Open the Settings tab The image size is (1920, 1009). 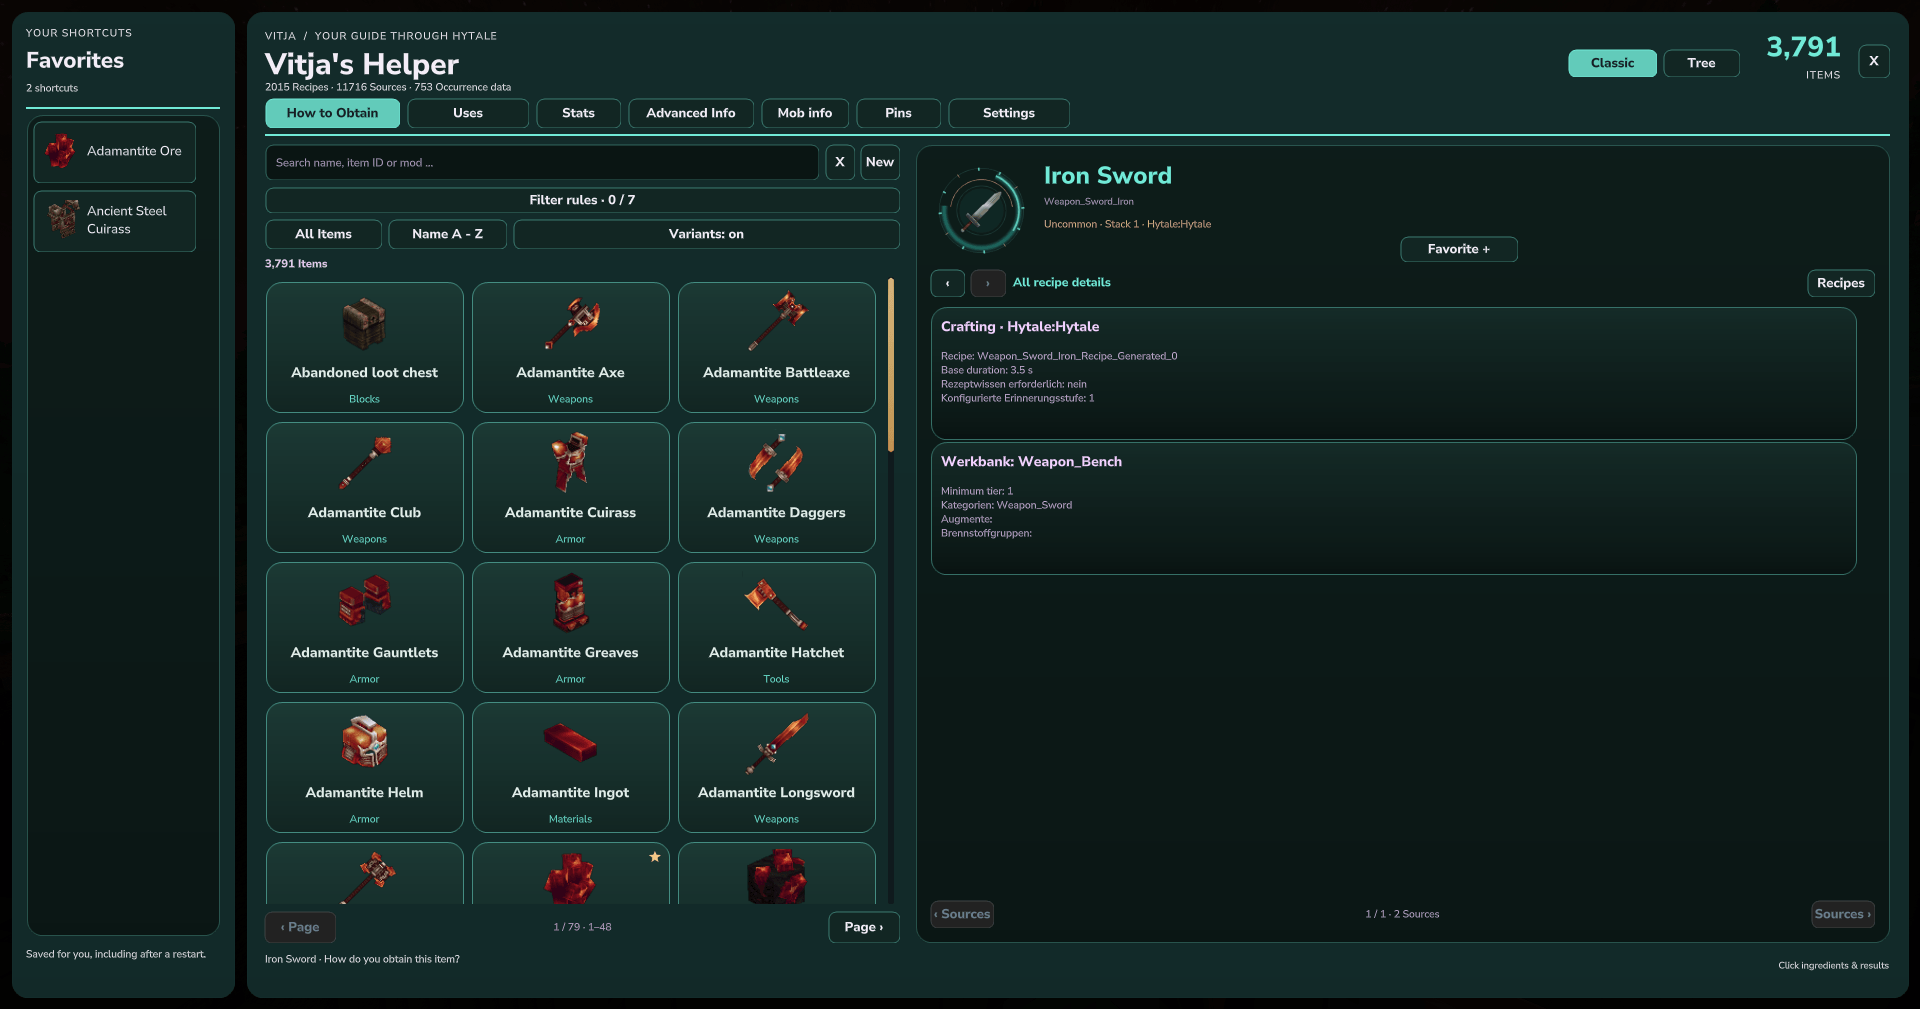[1008, 113]
